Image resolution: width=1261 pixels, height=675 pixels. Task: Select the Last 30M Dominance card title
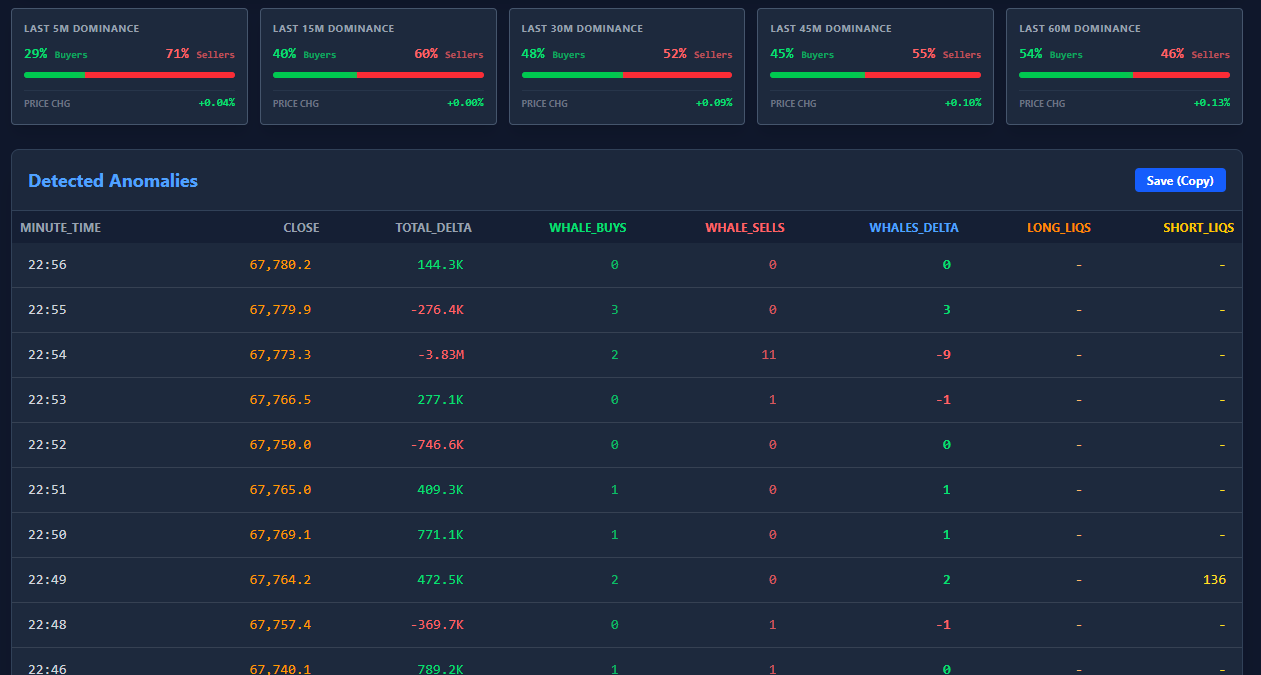[582, 29]
